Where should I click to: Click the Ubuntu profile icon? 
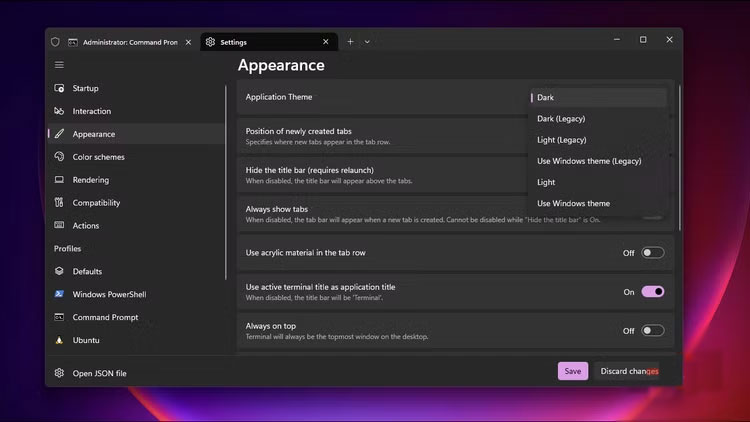tap(60, 340)
